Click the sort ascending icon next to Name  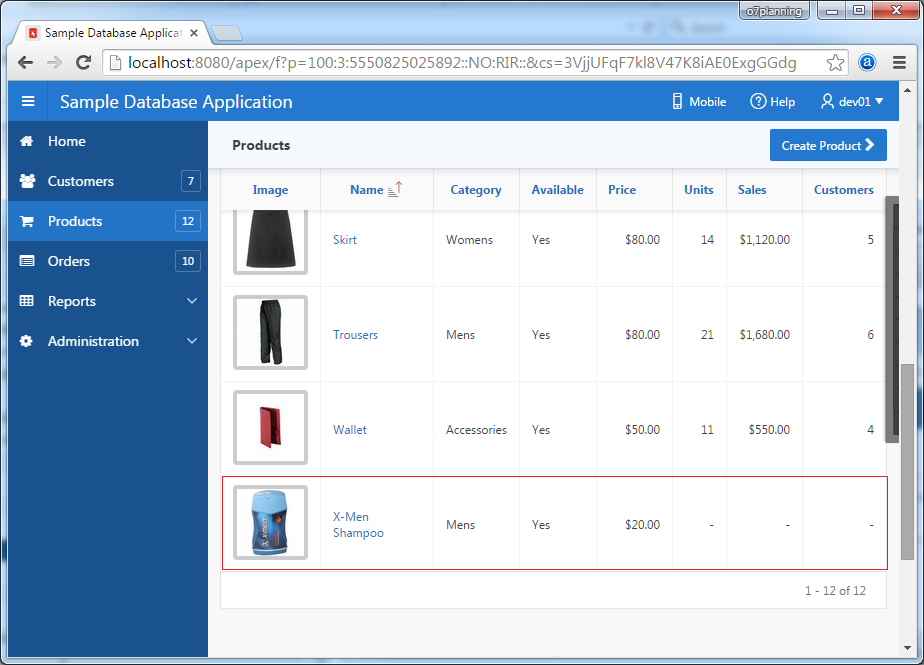tap(395, 189)
